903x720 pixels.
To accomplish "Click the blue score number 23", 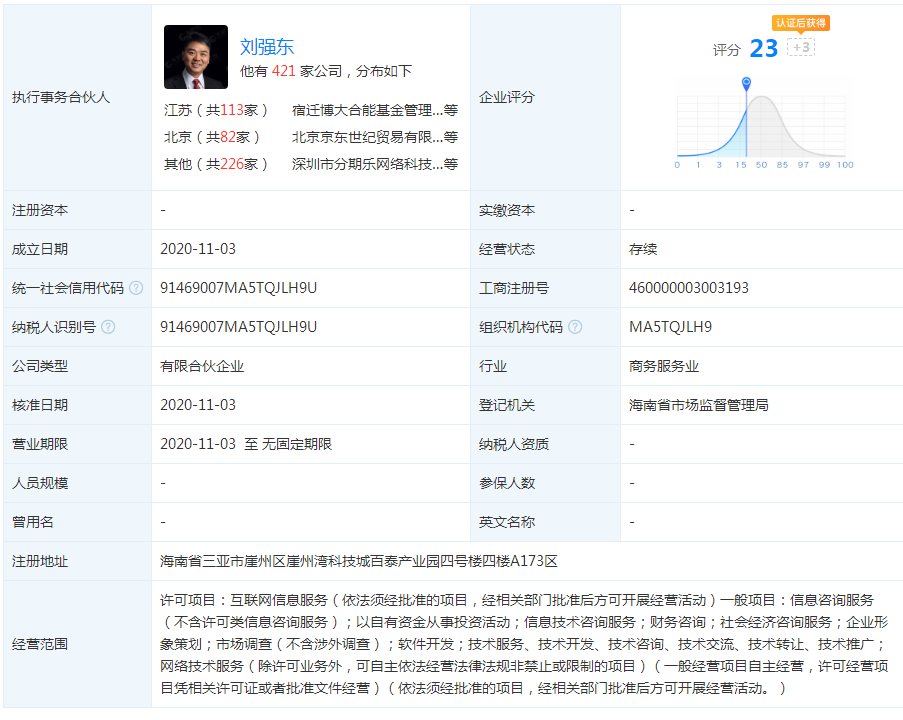I will pos(766,48).
